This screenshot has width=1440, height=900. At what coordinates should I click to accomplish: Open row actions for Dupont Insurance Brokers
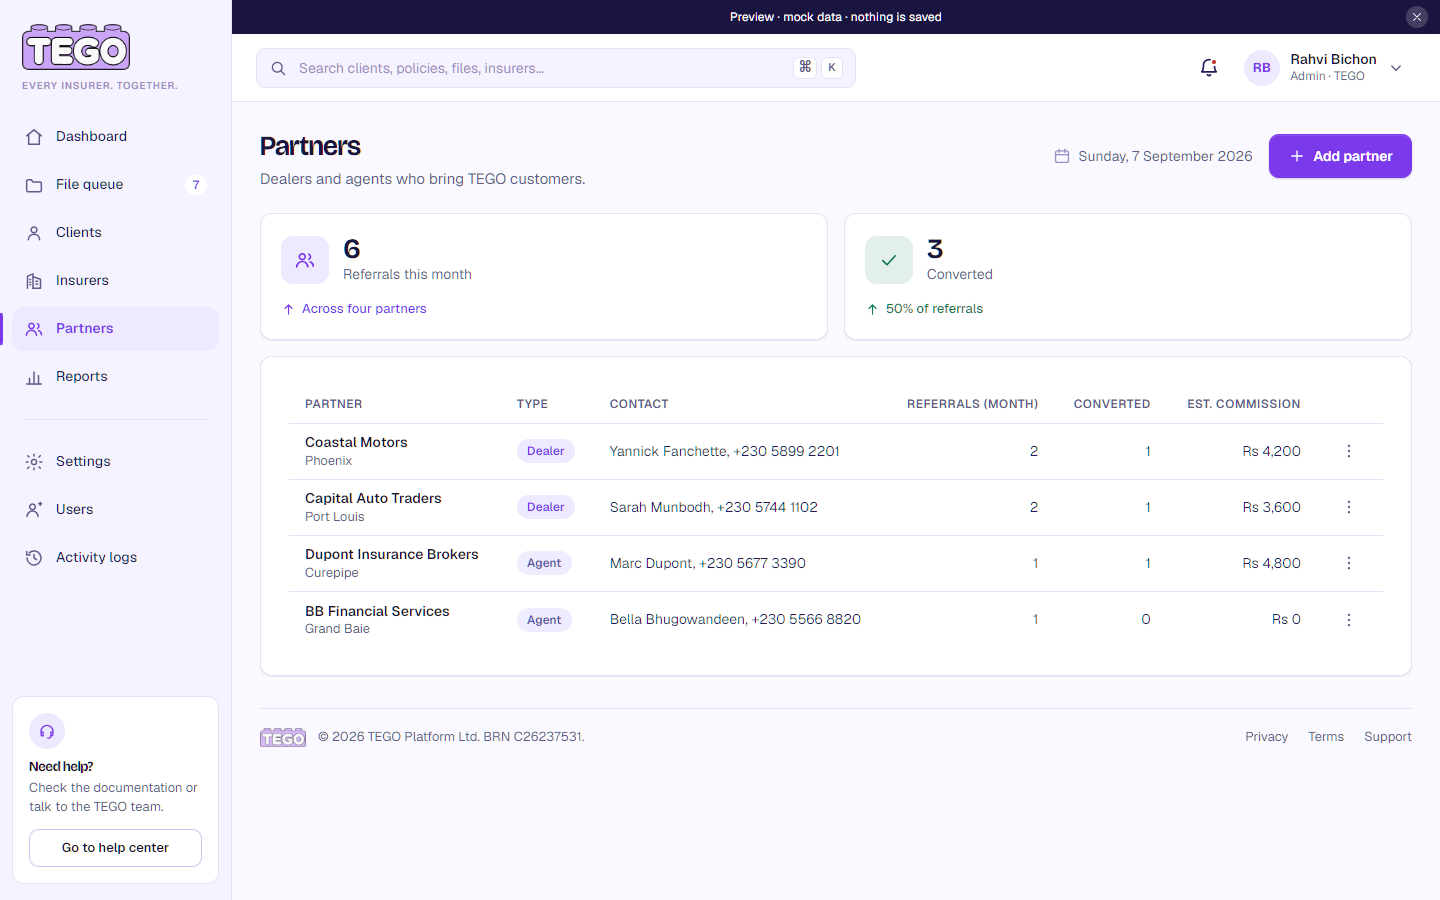pos(1349,563)
